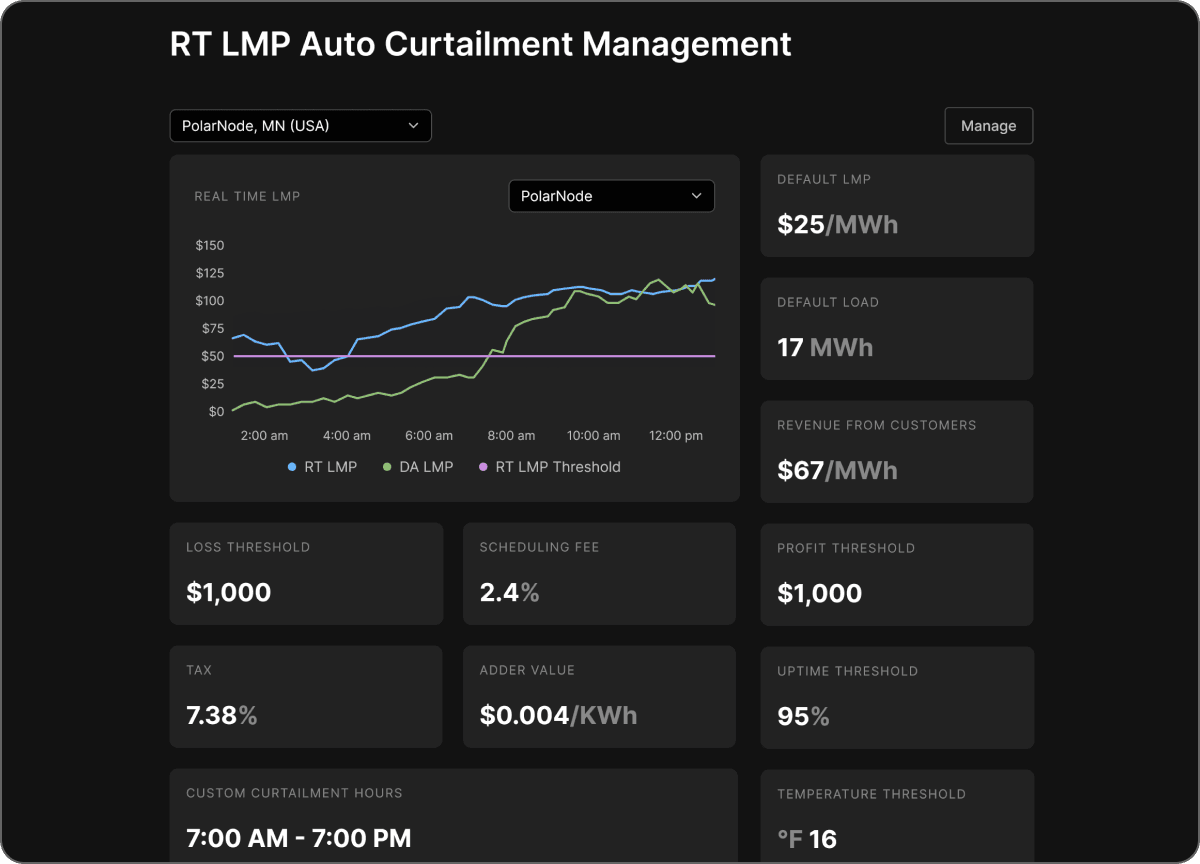This screenshot has height=864, width=1200.
Task: Toggle the RT LMP Threshold line visibility
Action: pos(549,467)
